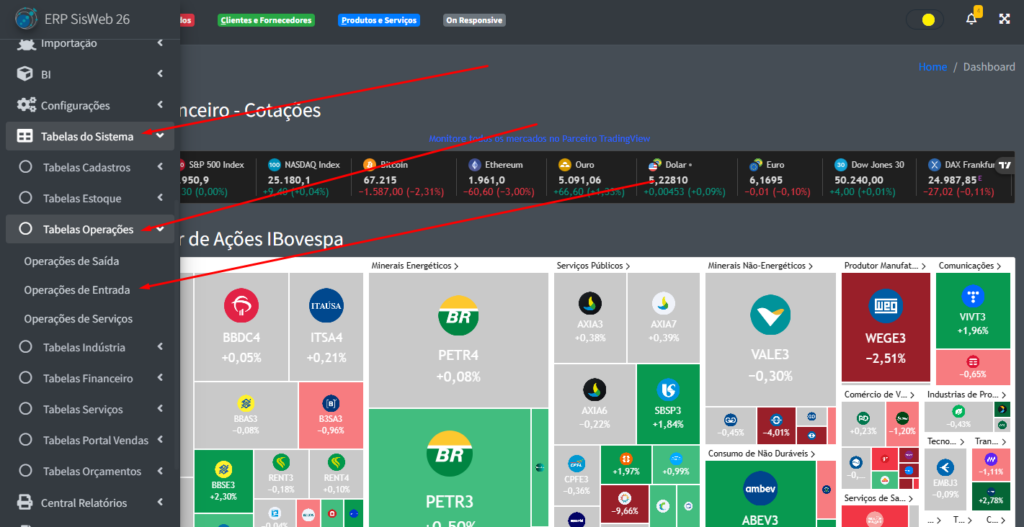1024x527 pixels.
Task: Expand the Tabelas Indústria submenu chevron
Action: 160,348
